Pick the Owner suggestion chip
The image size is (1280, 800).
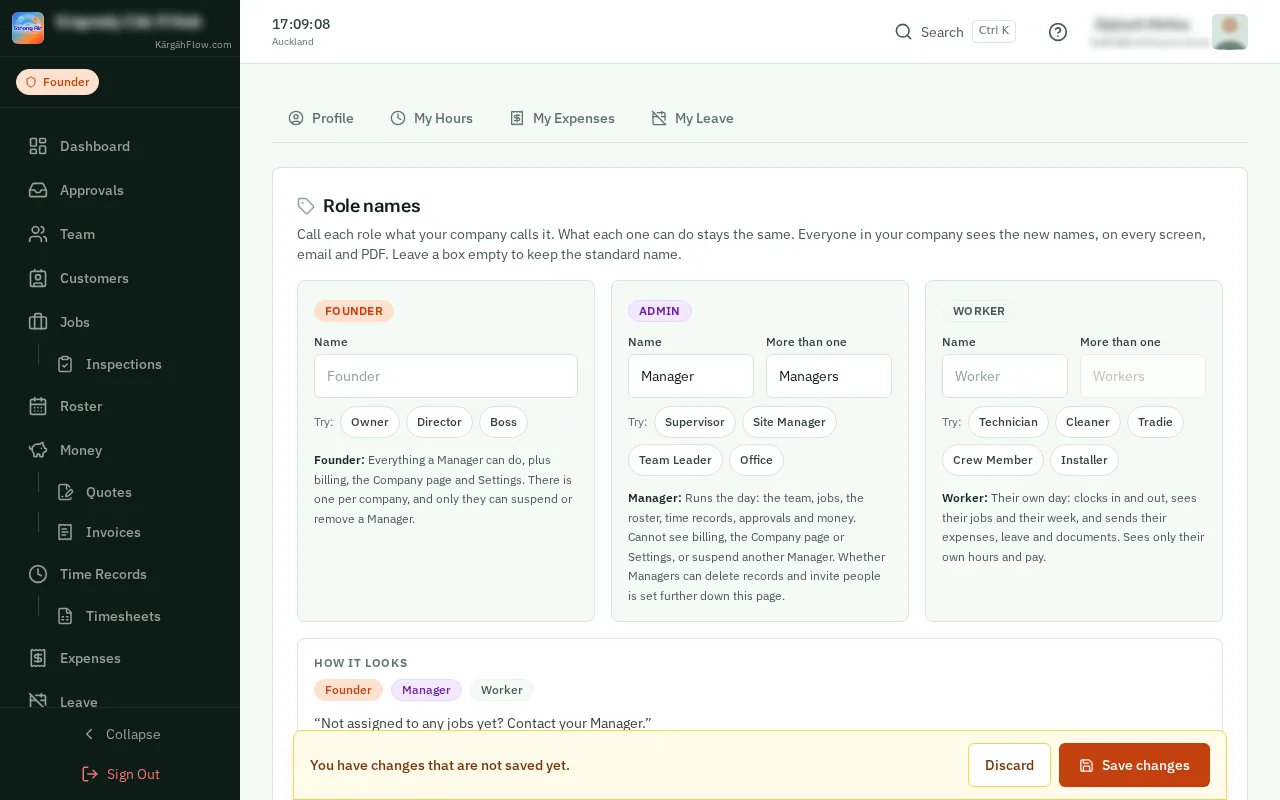coord(370,422)
